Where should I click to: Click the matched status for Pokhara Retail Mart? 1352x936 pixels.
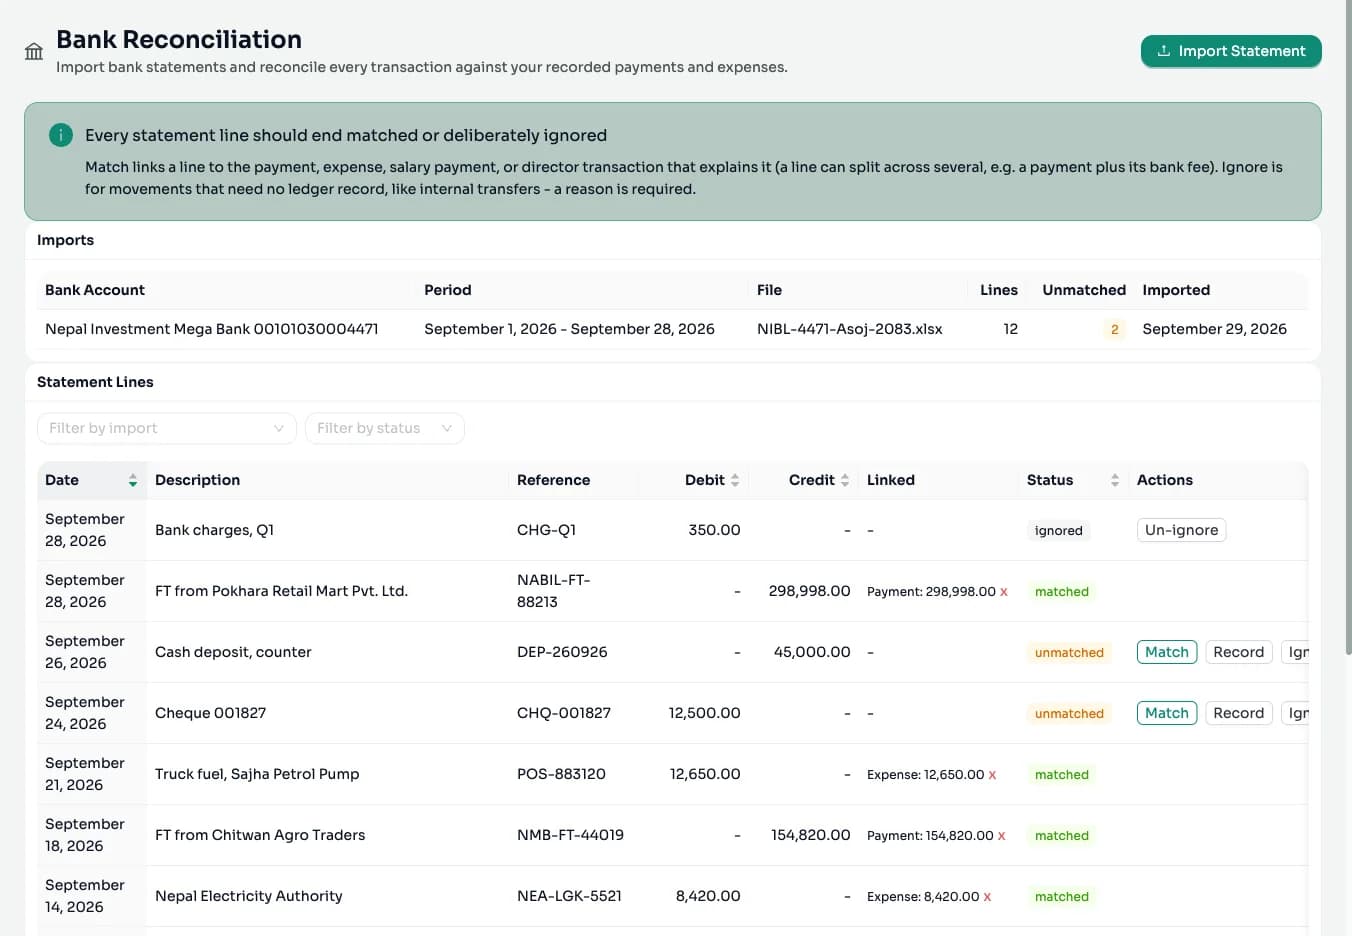pos(1062,592)
